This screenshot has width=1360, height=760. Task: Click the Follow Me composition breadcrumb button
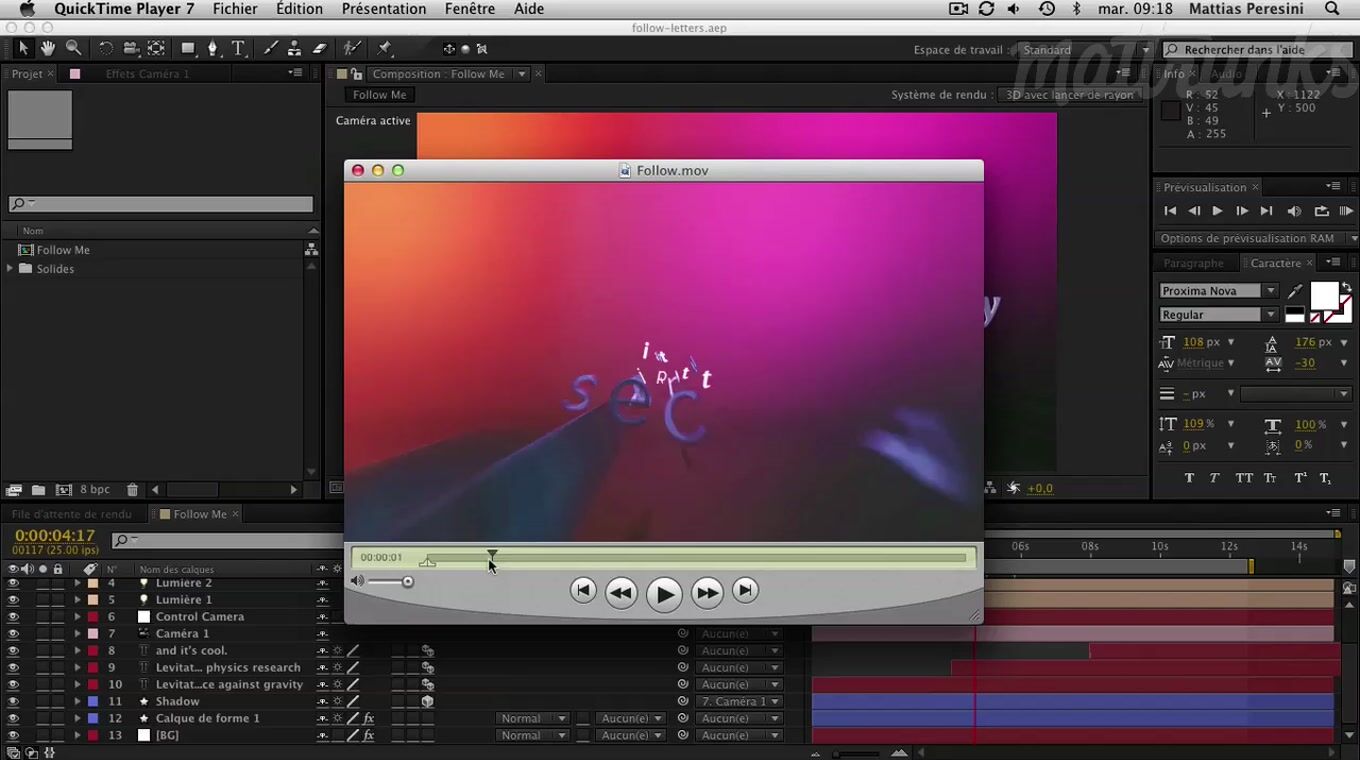click(379, 95)
